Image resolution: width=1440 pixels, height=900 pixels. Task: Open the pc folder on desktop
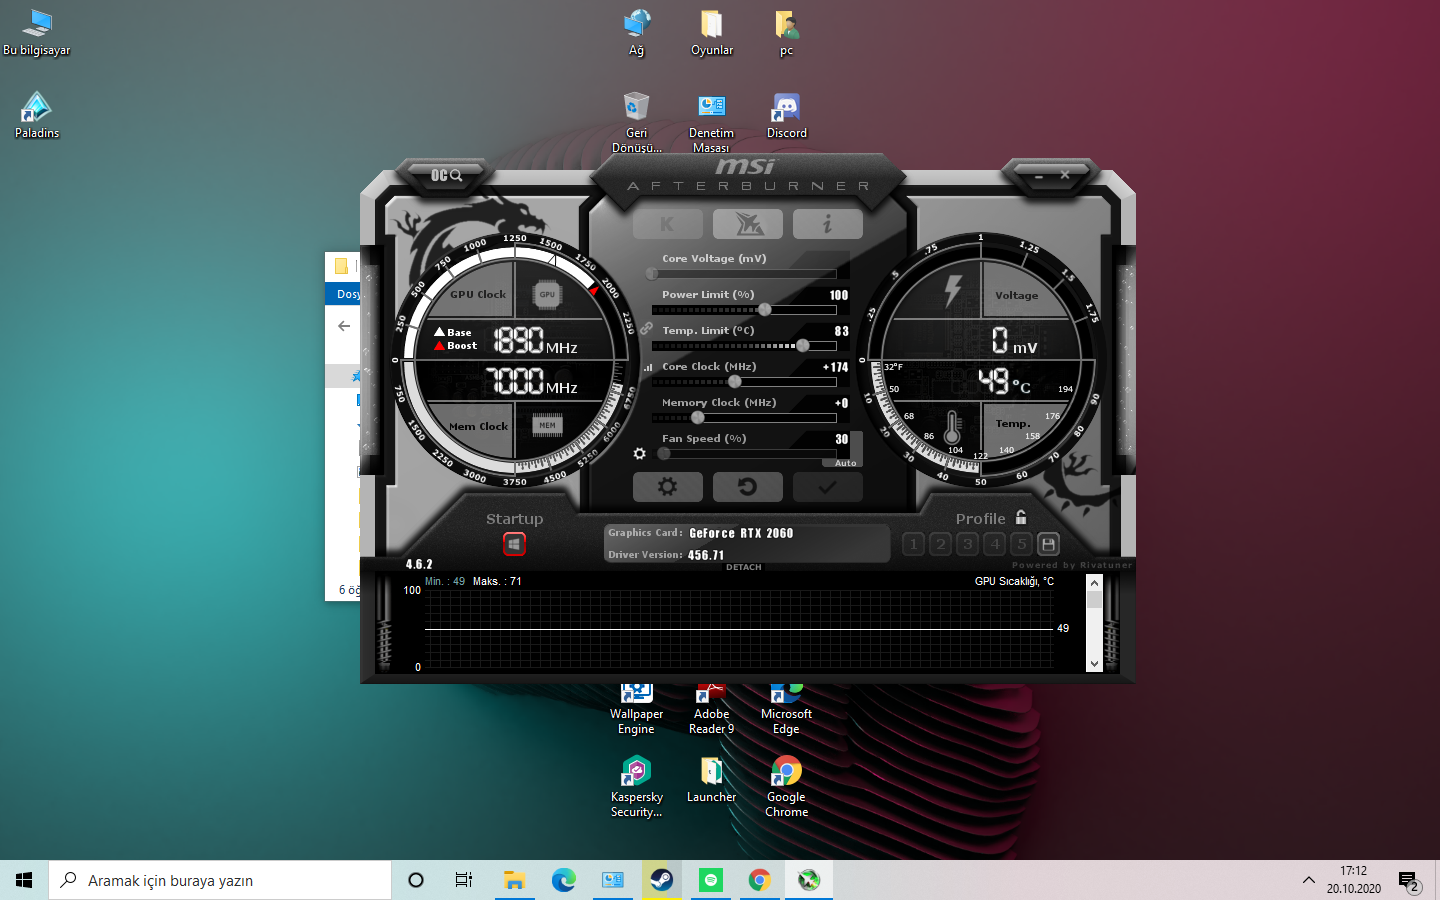786,32
